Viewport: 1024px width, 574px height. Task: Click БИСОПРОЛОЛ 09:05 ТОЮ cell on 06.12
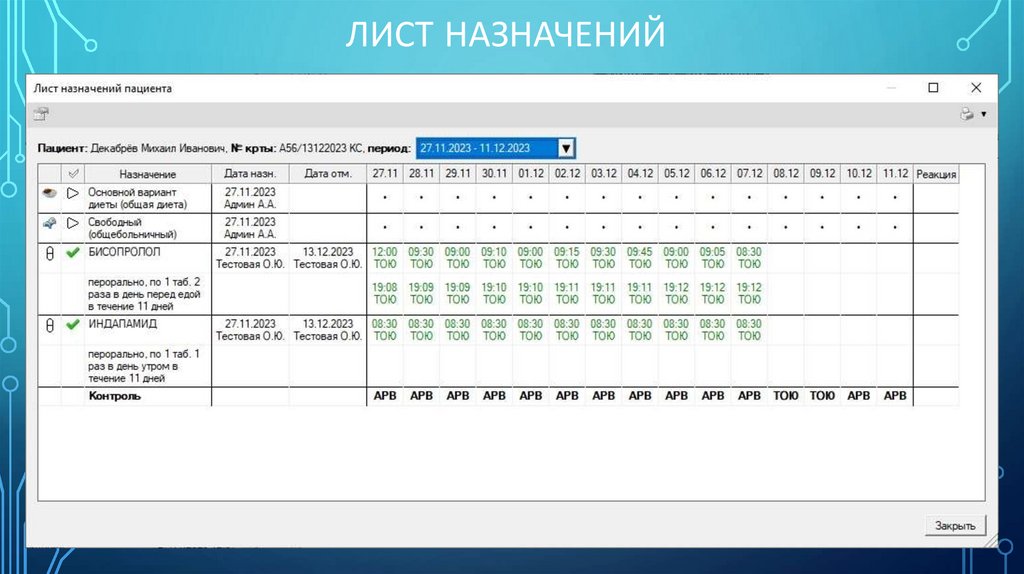[712, 258]
